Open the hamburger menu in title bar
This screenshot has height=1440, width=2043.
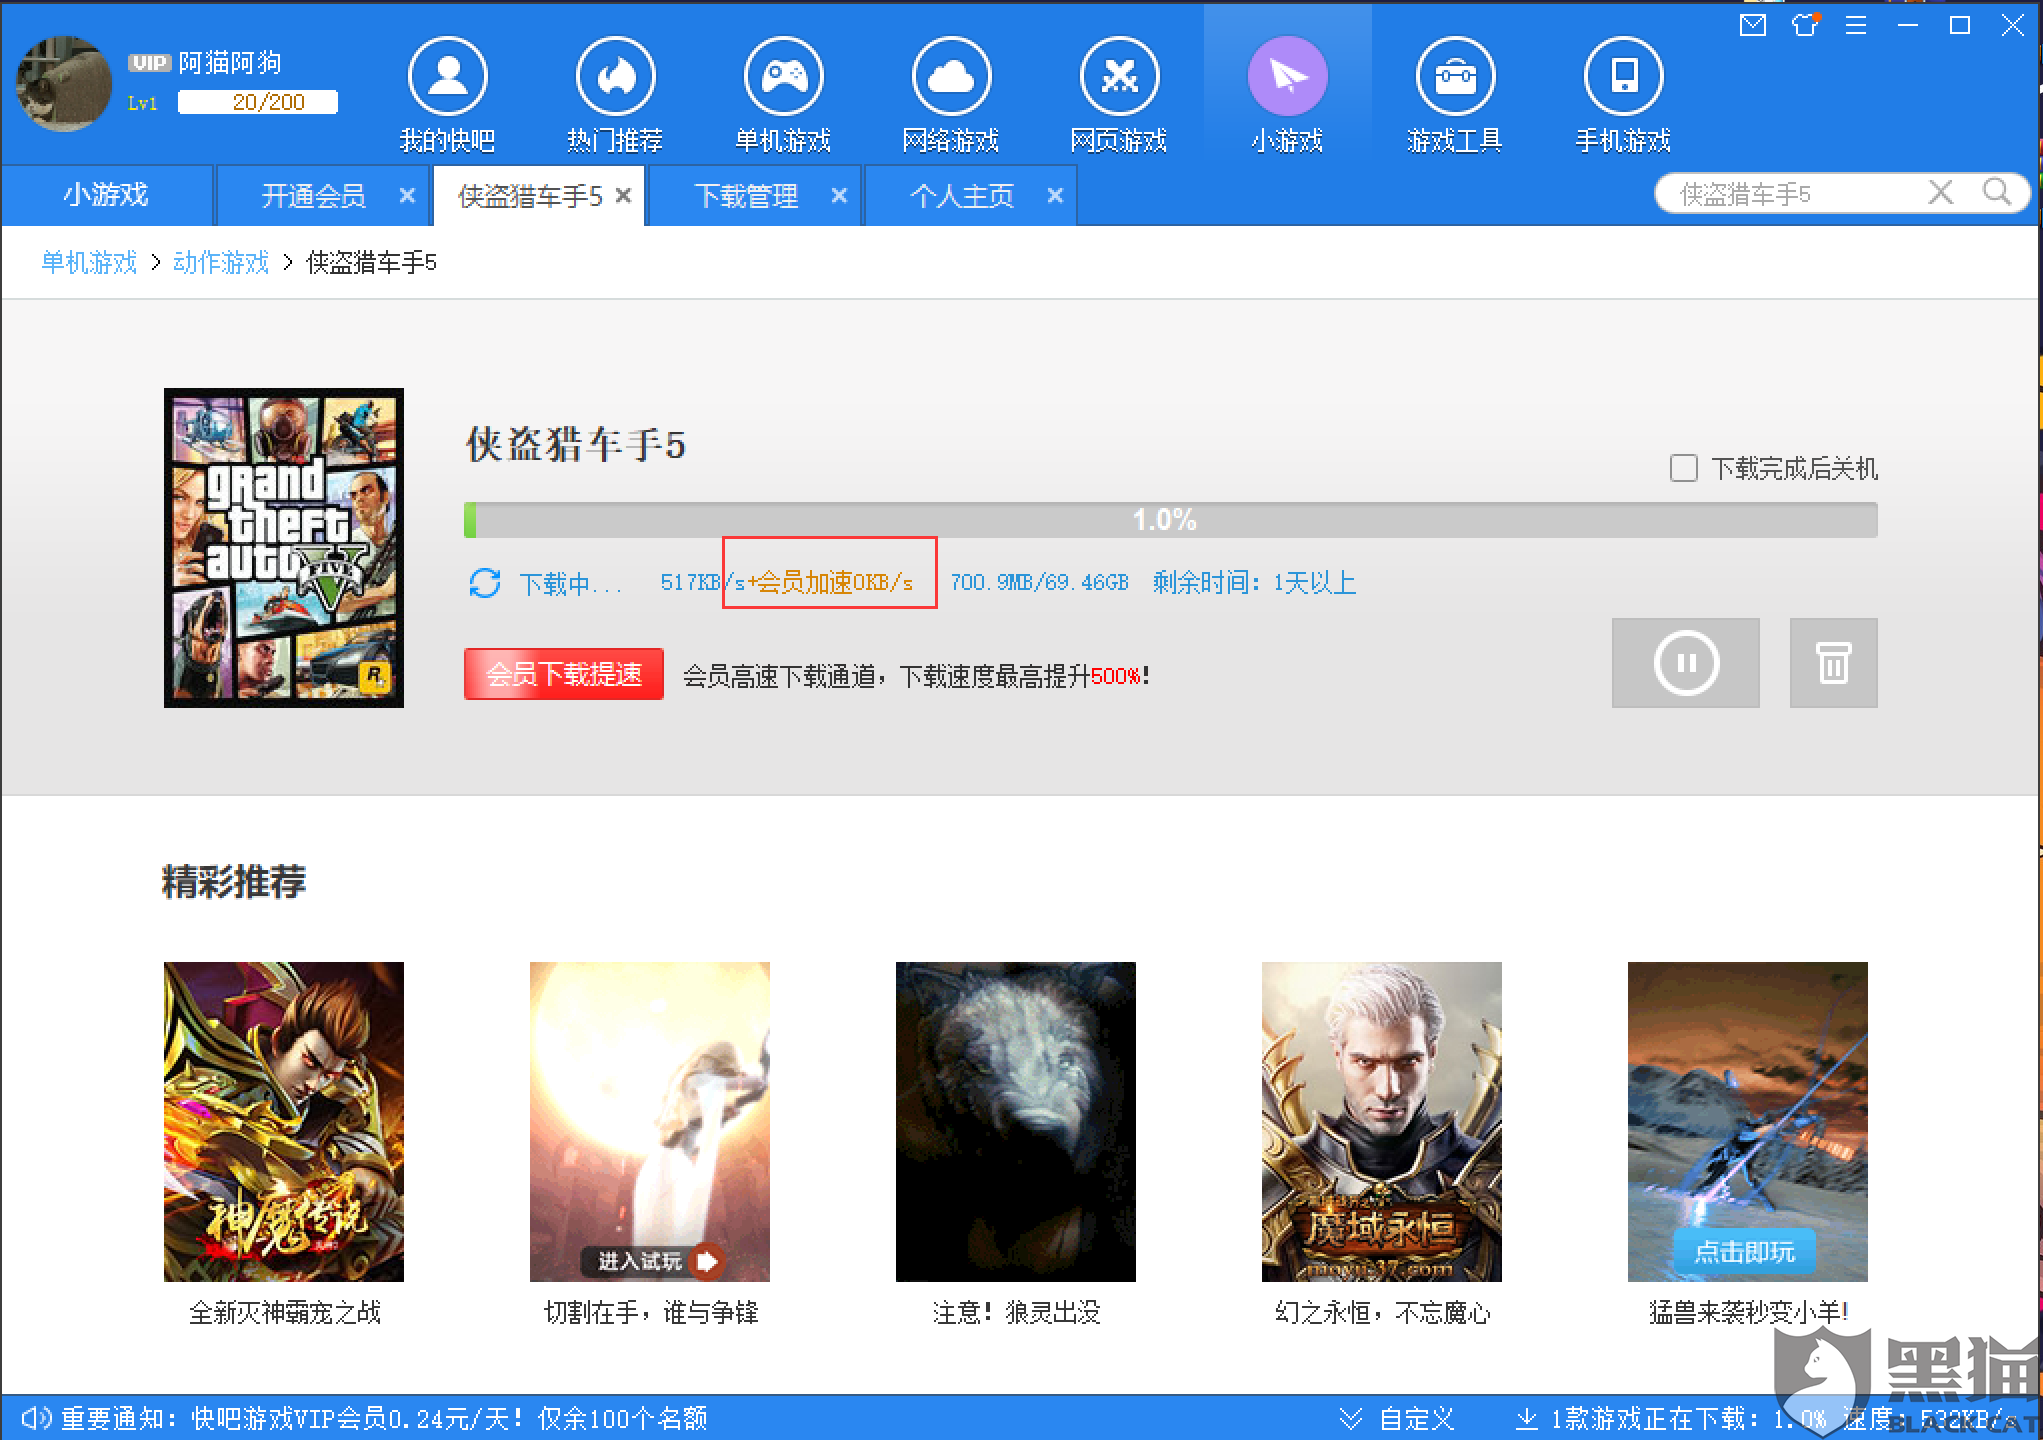tap(1856, 25)
